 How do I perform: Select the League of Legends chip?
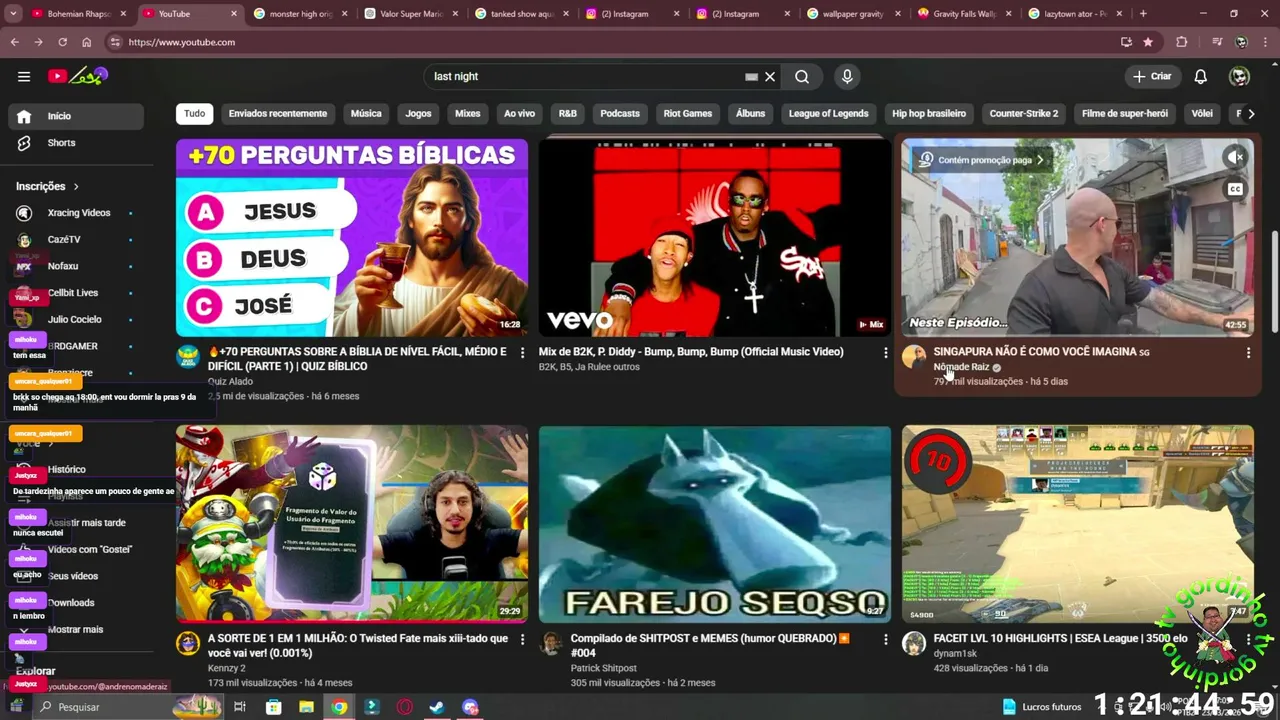[x=828, y=114]
